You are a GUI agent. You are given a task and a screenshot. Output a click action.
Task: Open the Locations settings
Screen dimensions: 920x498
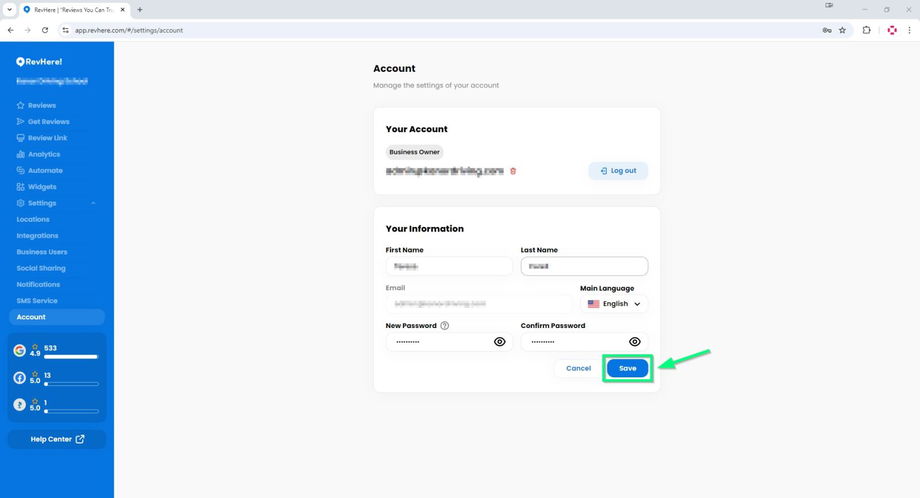pyautogui.click(x=33, y=219)
